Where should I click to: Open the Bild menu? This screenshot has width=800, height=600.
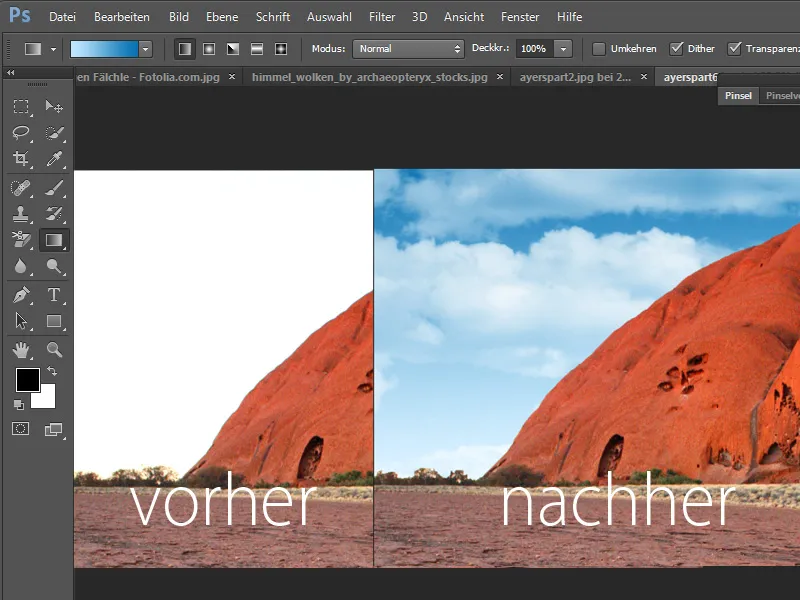179,17
